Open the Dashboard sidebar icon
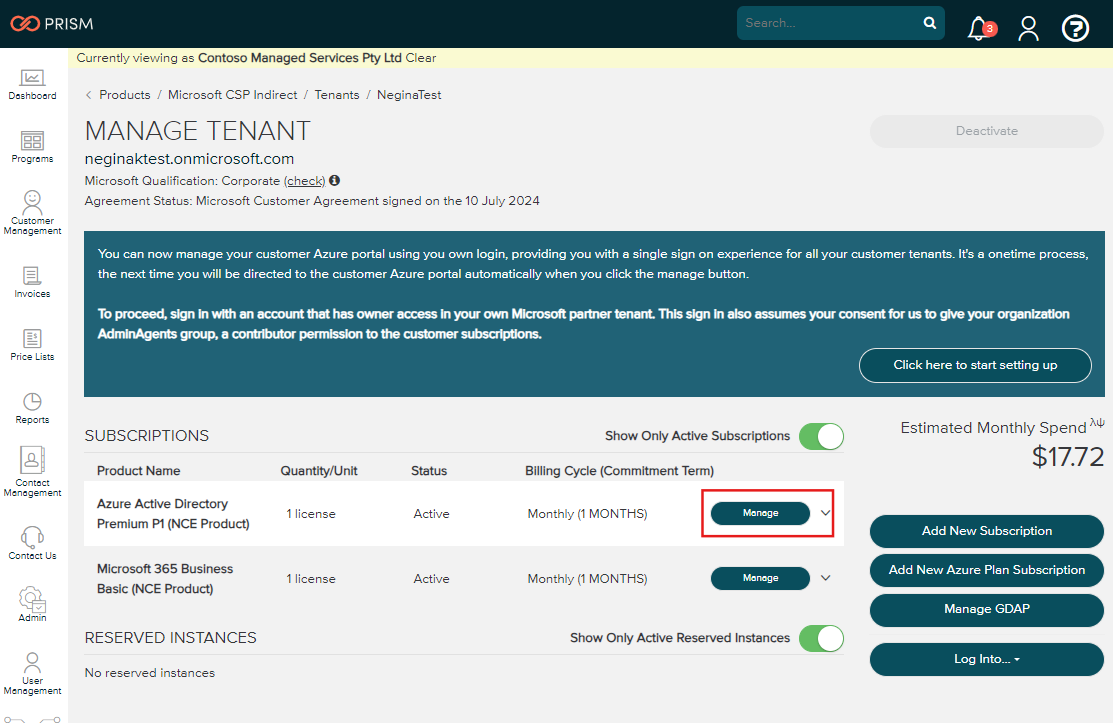The image size is (1113, 723). [32, 84]
